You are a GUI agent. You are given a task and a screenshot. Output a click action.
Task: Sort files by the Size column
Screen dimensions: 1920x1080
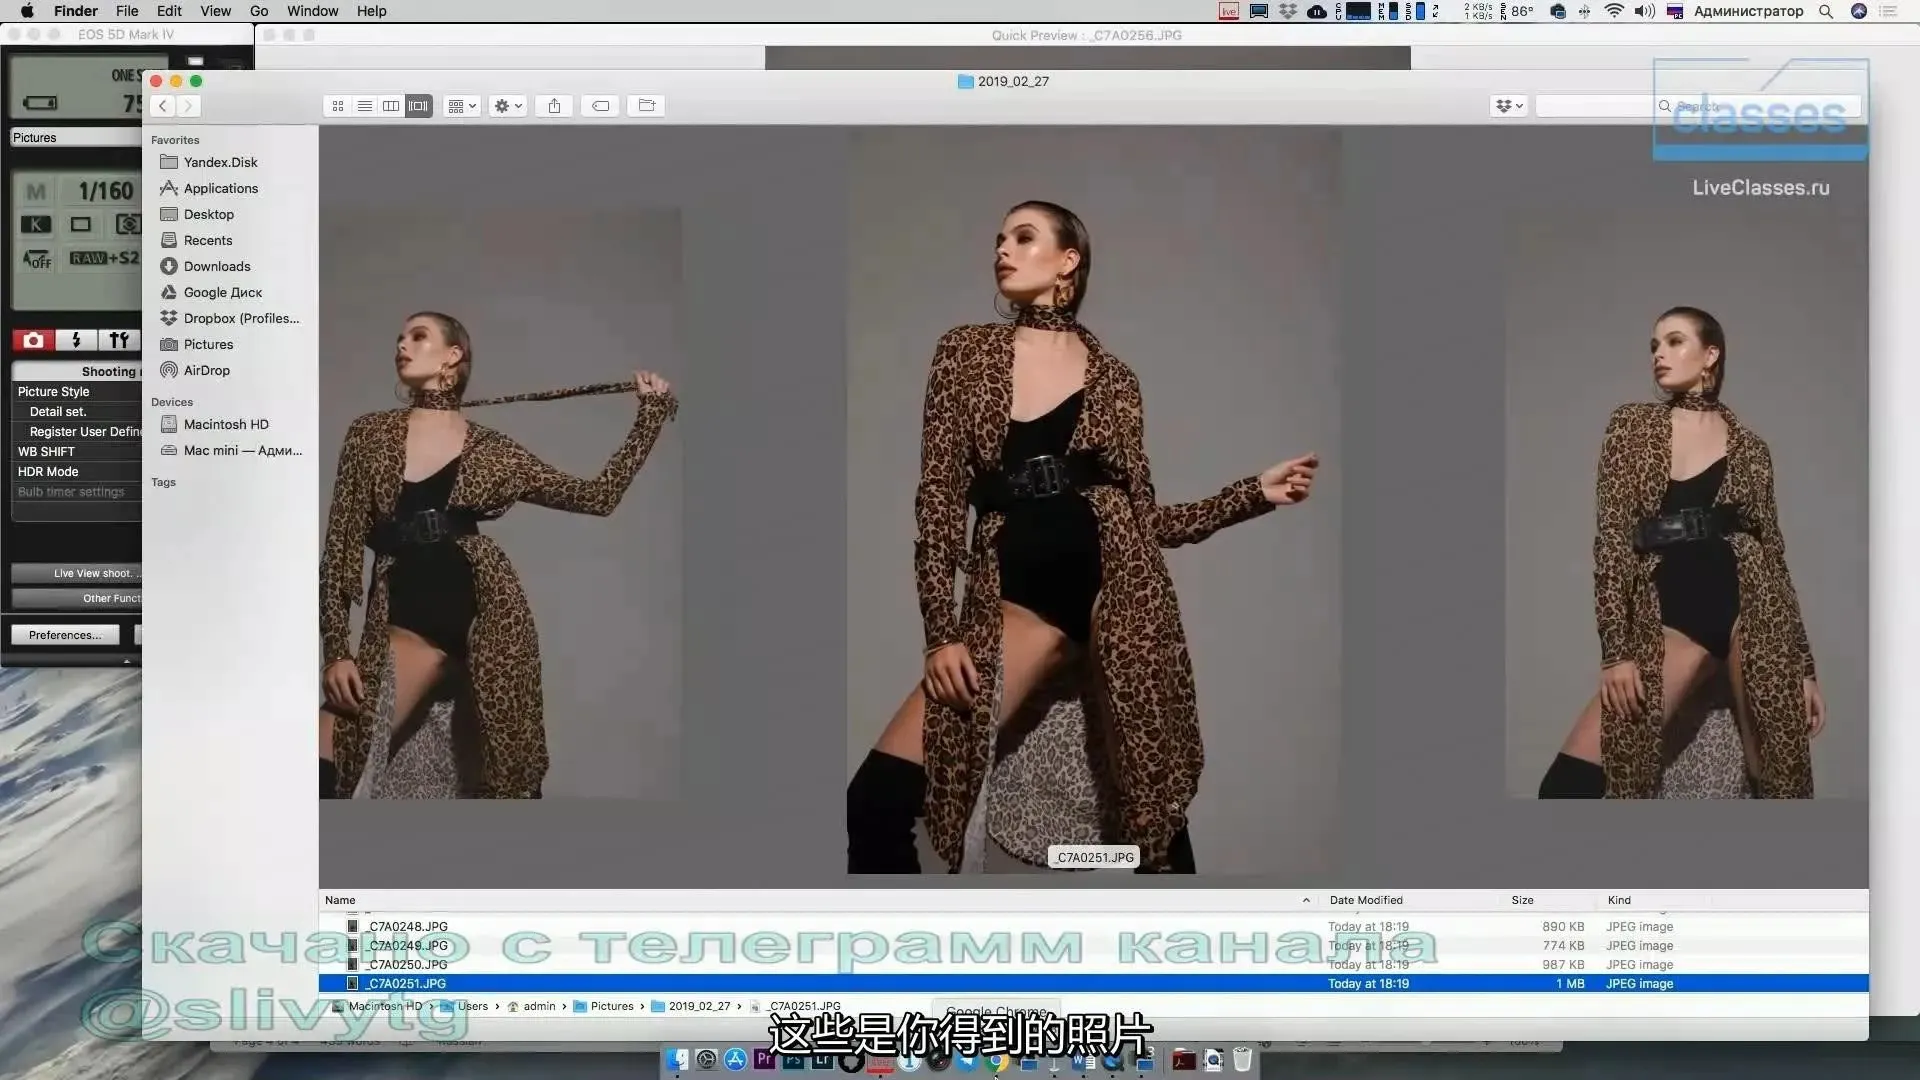click(x=1522, y=900)
